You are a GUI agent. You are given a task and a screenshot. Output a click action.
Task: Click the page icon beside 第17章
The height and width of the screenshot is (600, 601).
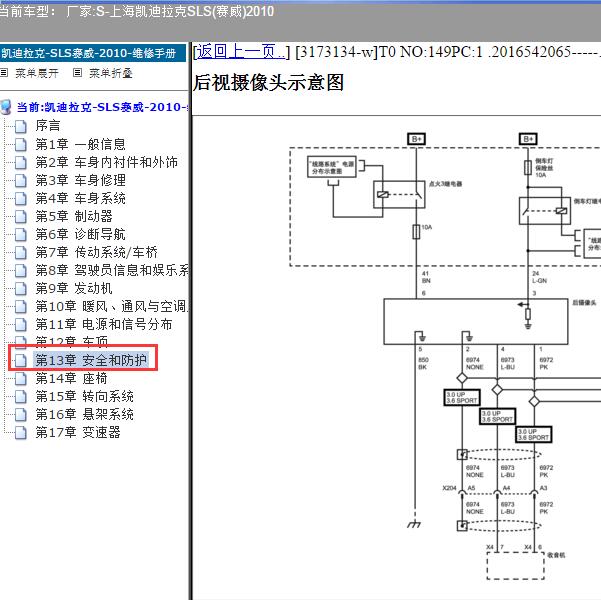(x=21, y=433)
